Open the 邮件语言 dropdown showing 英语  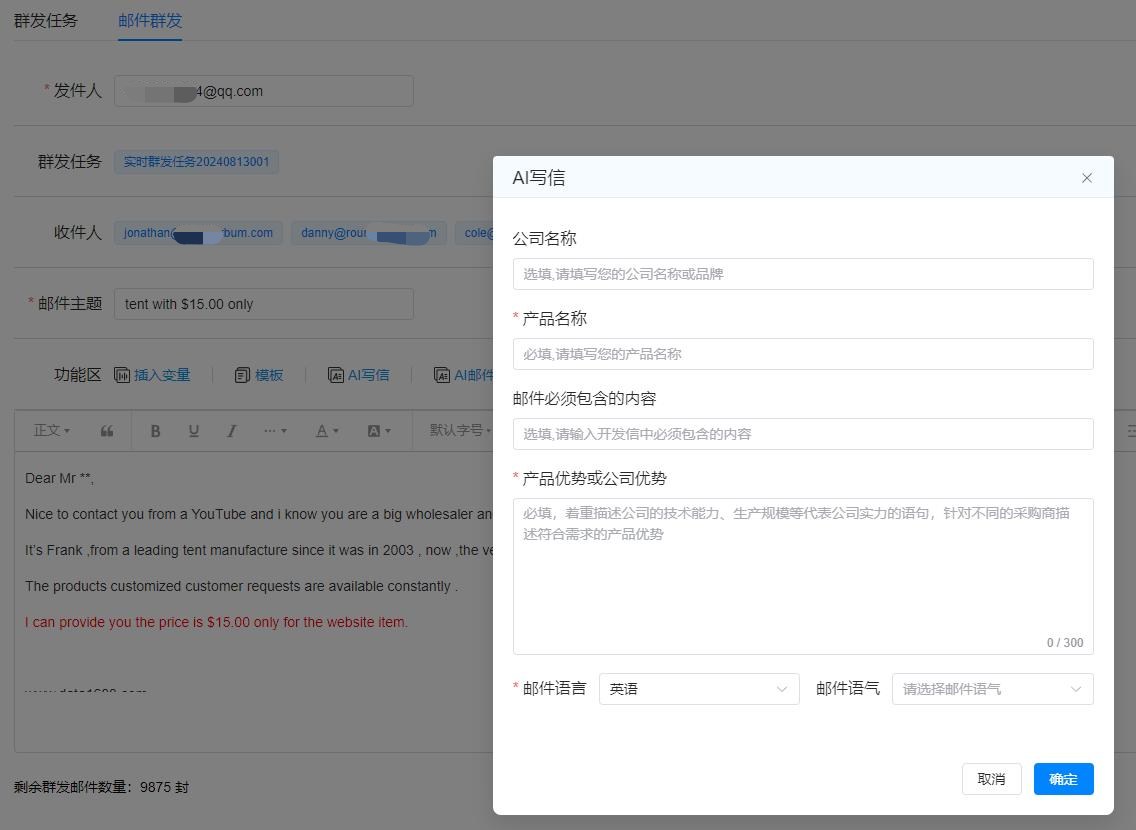tap(699, 689)
